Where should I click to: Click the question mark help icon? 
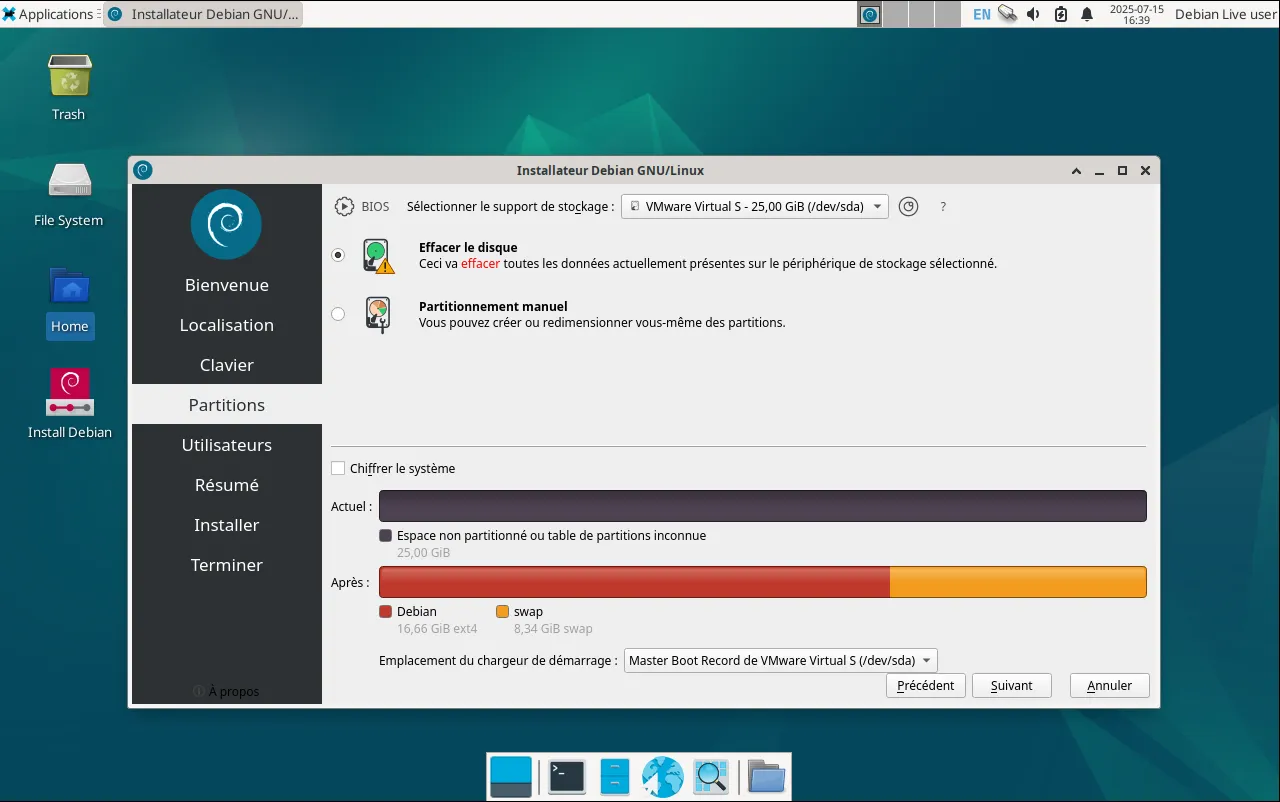pos(942,207)
